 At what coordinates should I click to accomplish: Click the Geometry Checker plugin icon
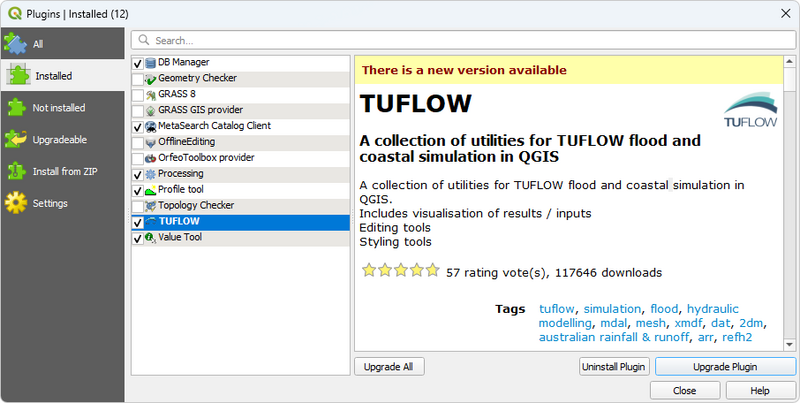coord(151,78)
